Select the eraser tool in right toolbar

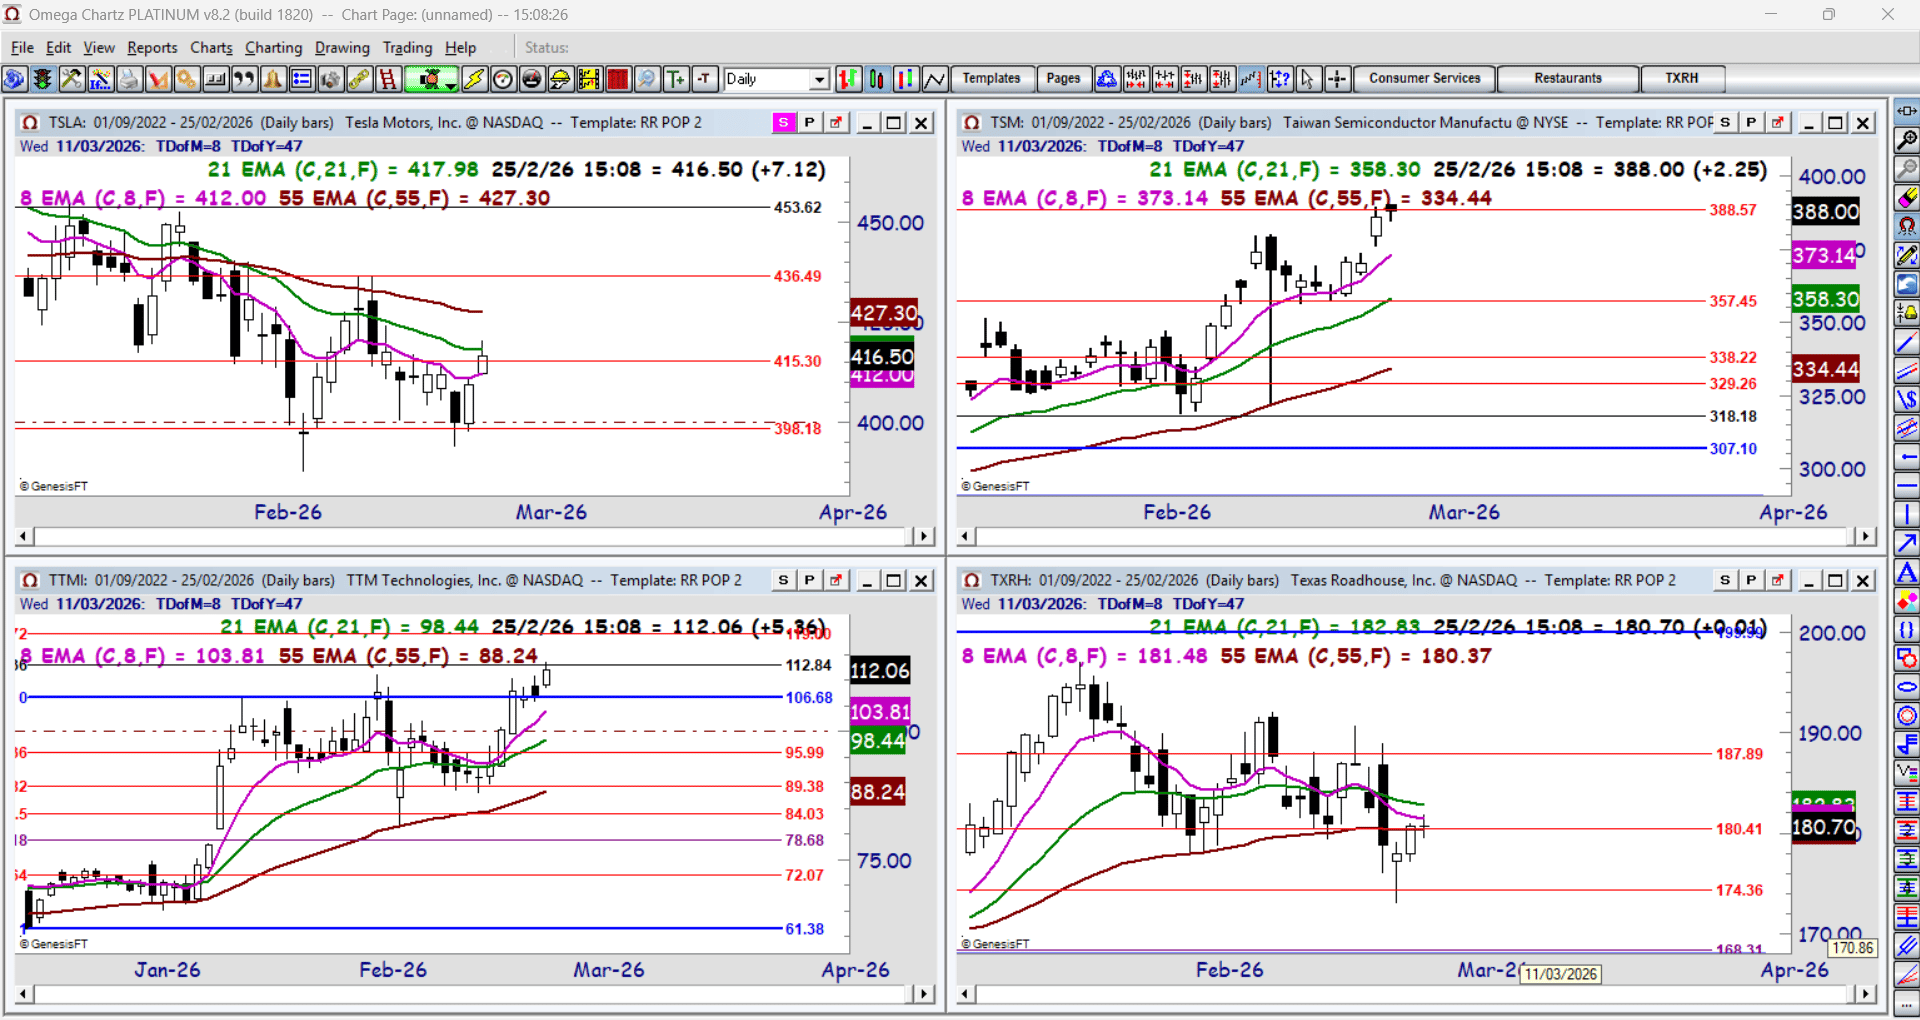[x=1907, y=198]
